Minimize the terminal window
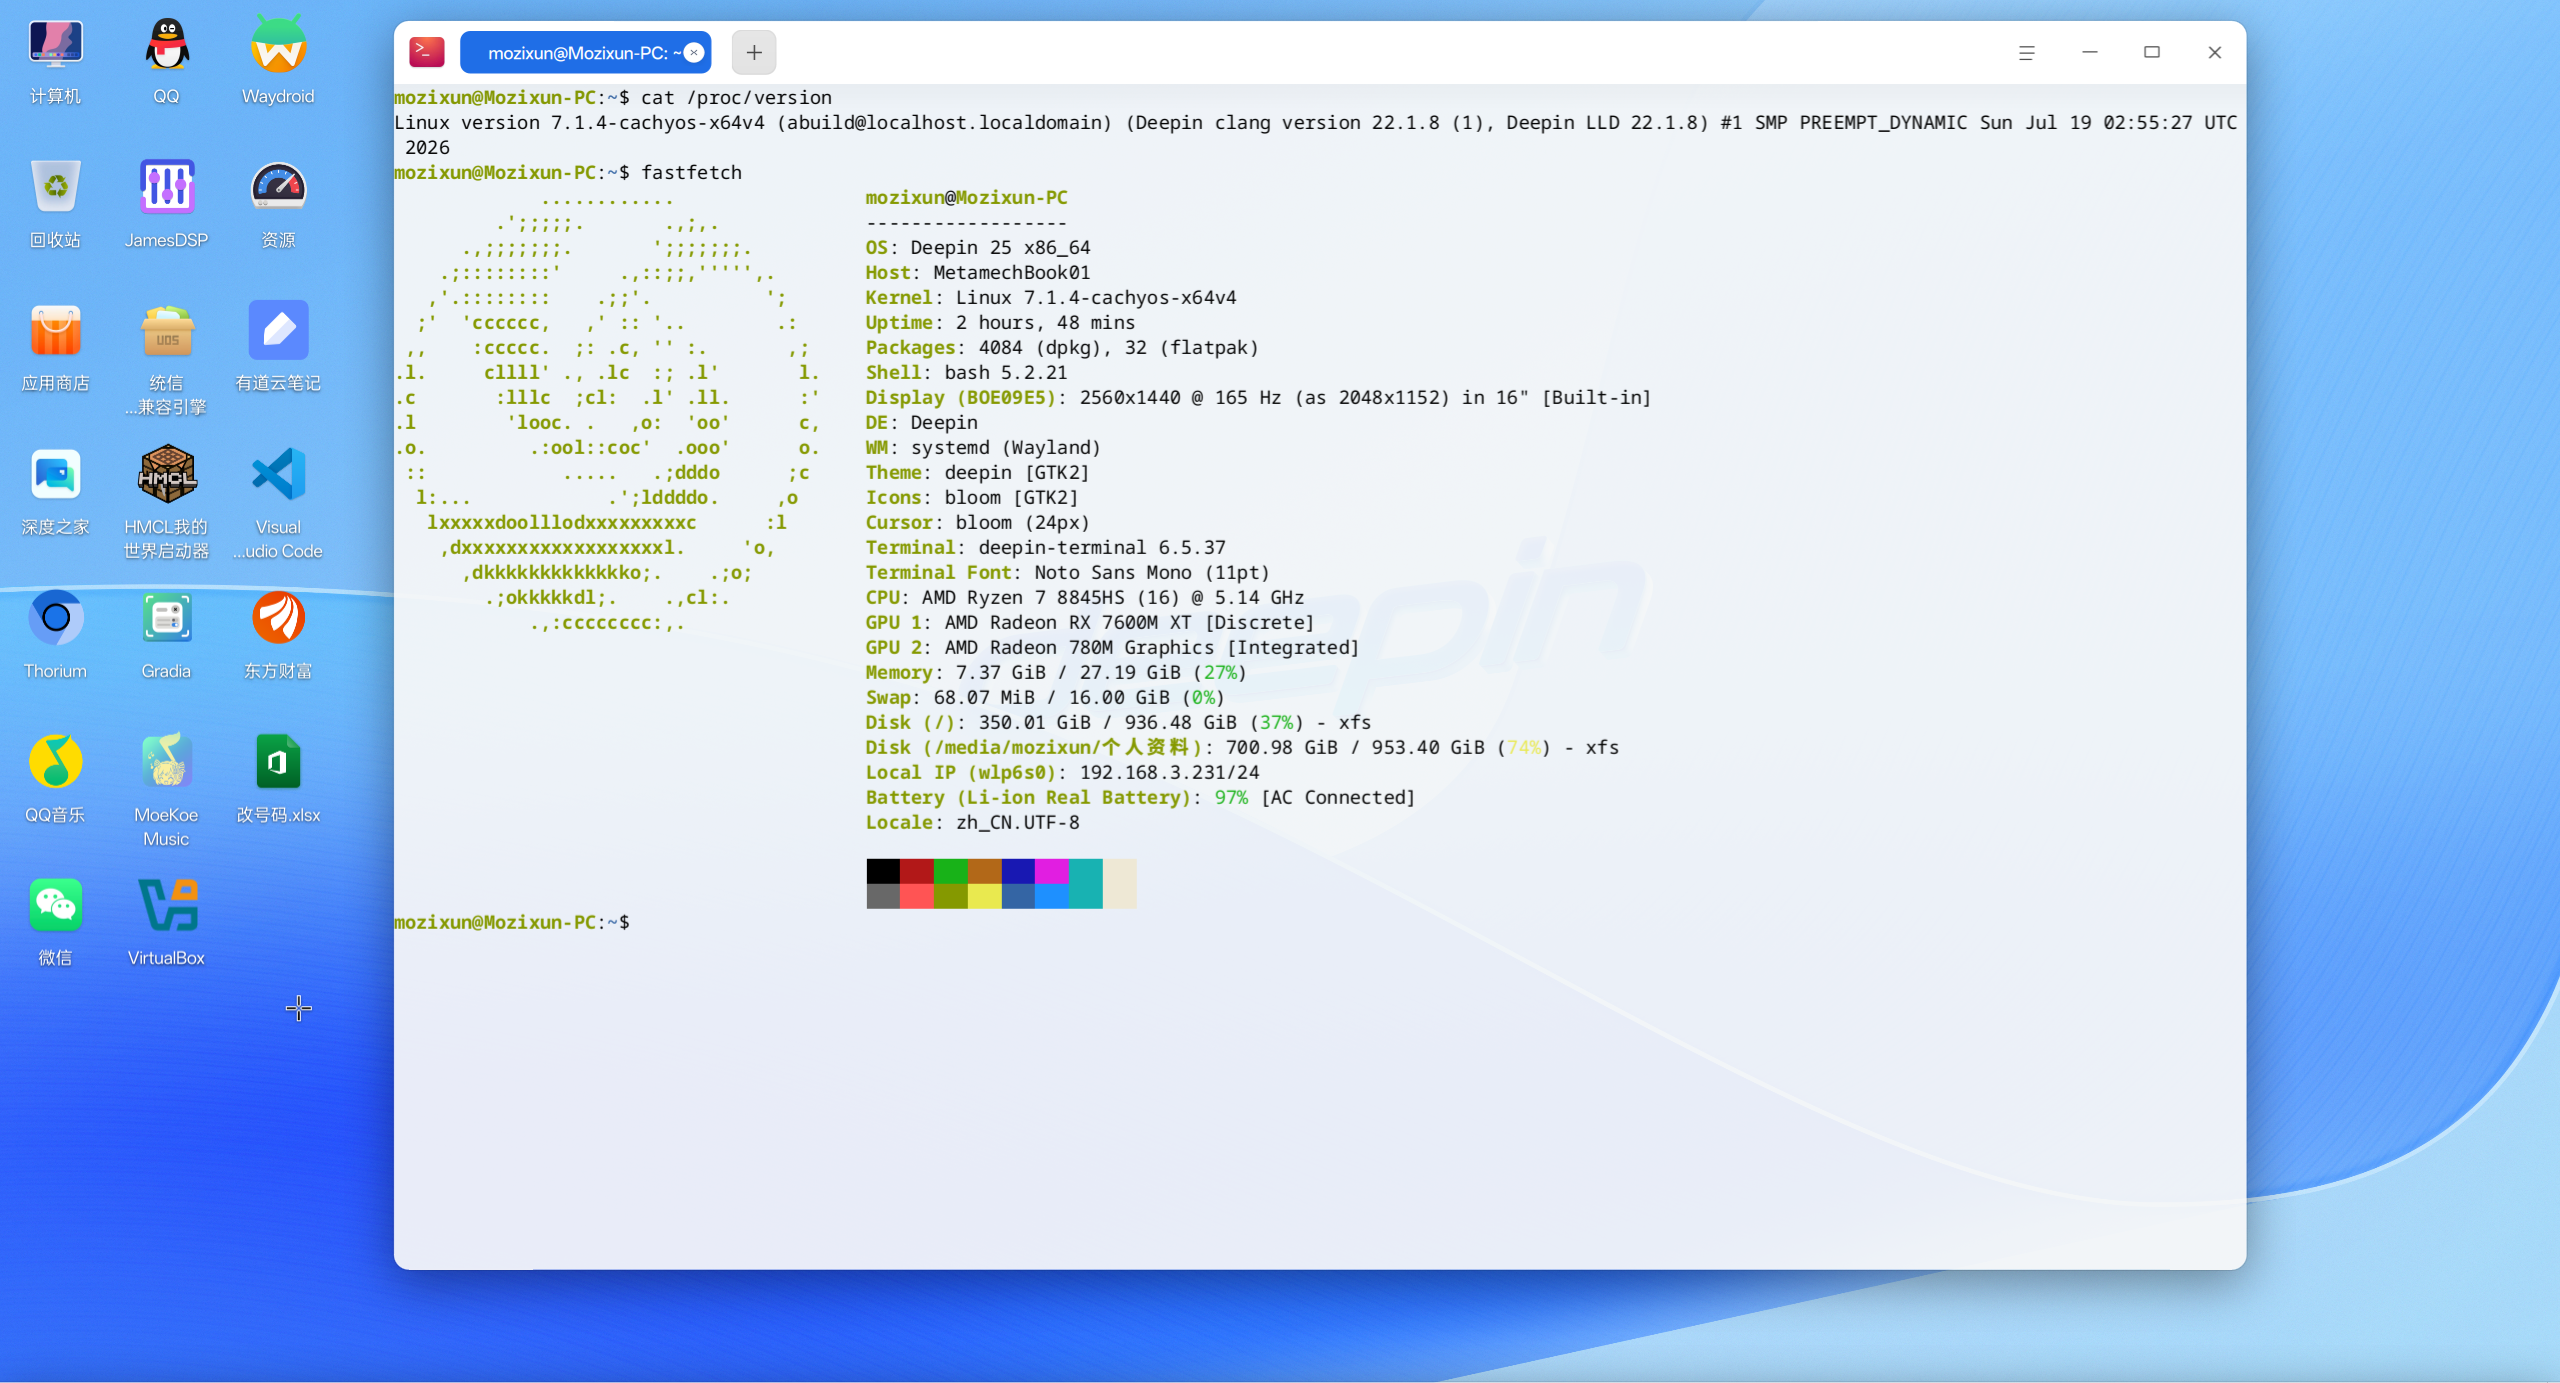Image resolution: width=2560 pixels, height=1383 pixels. point(2089,53)
